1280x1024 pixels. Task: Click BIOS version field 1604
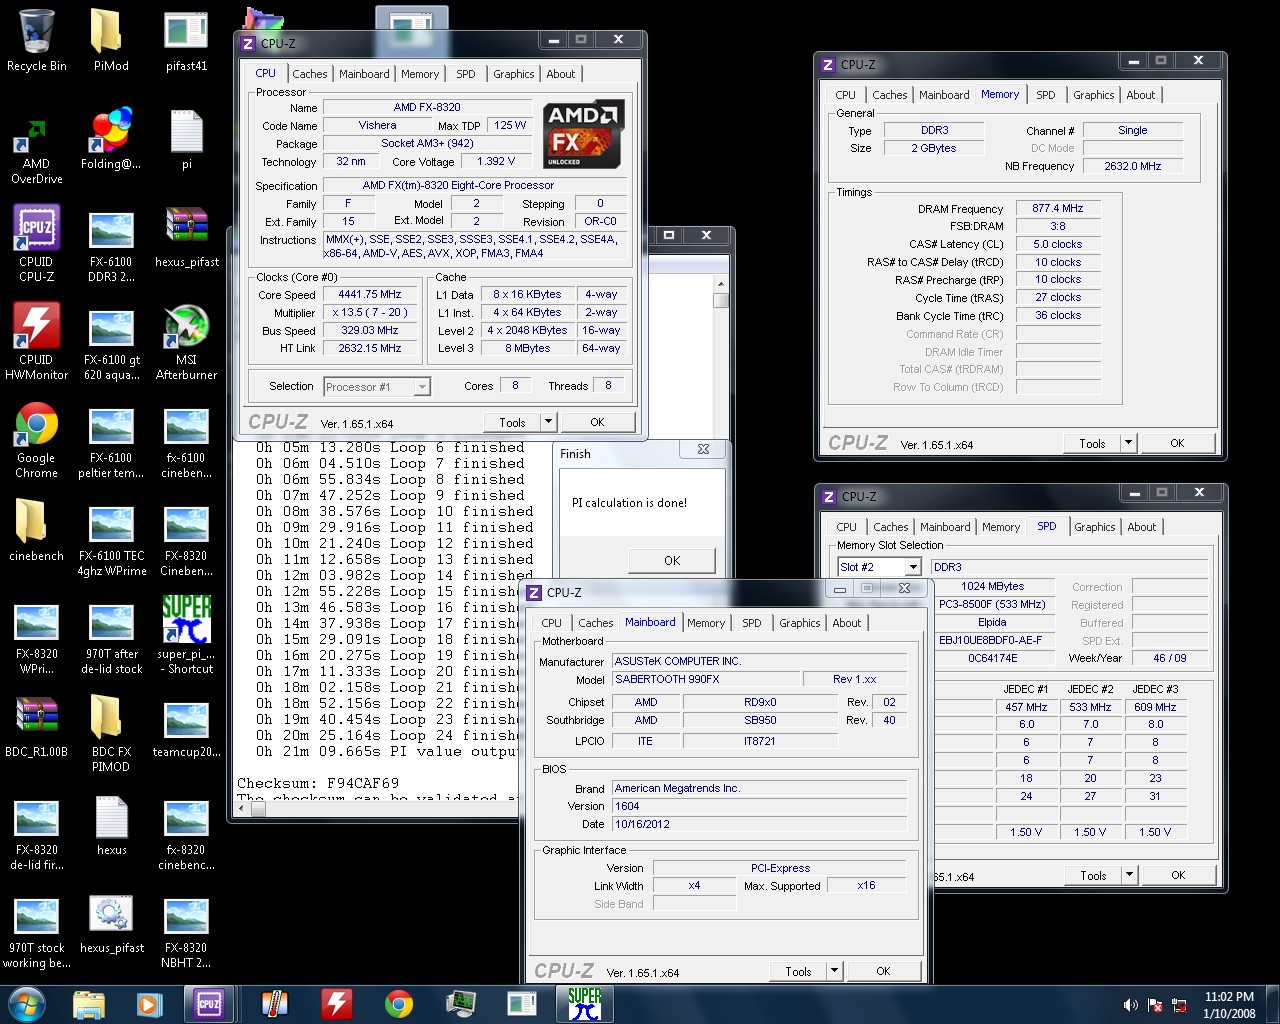click(760, 806)
